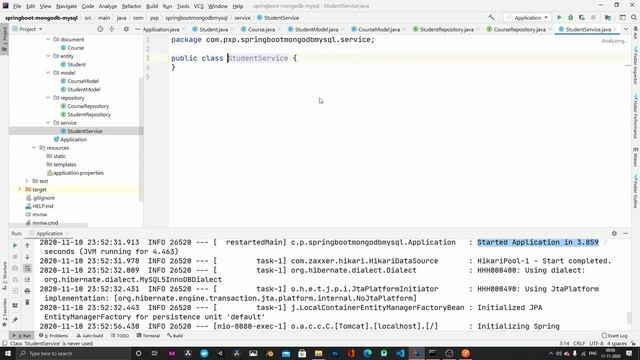
Task: Open Task View on taskbar
Action: point(155,353)
